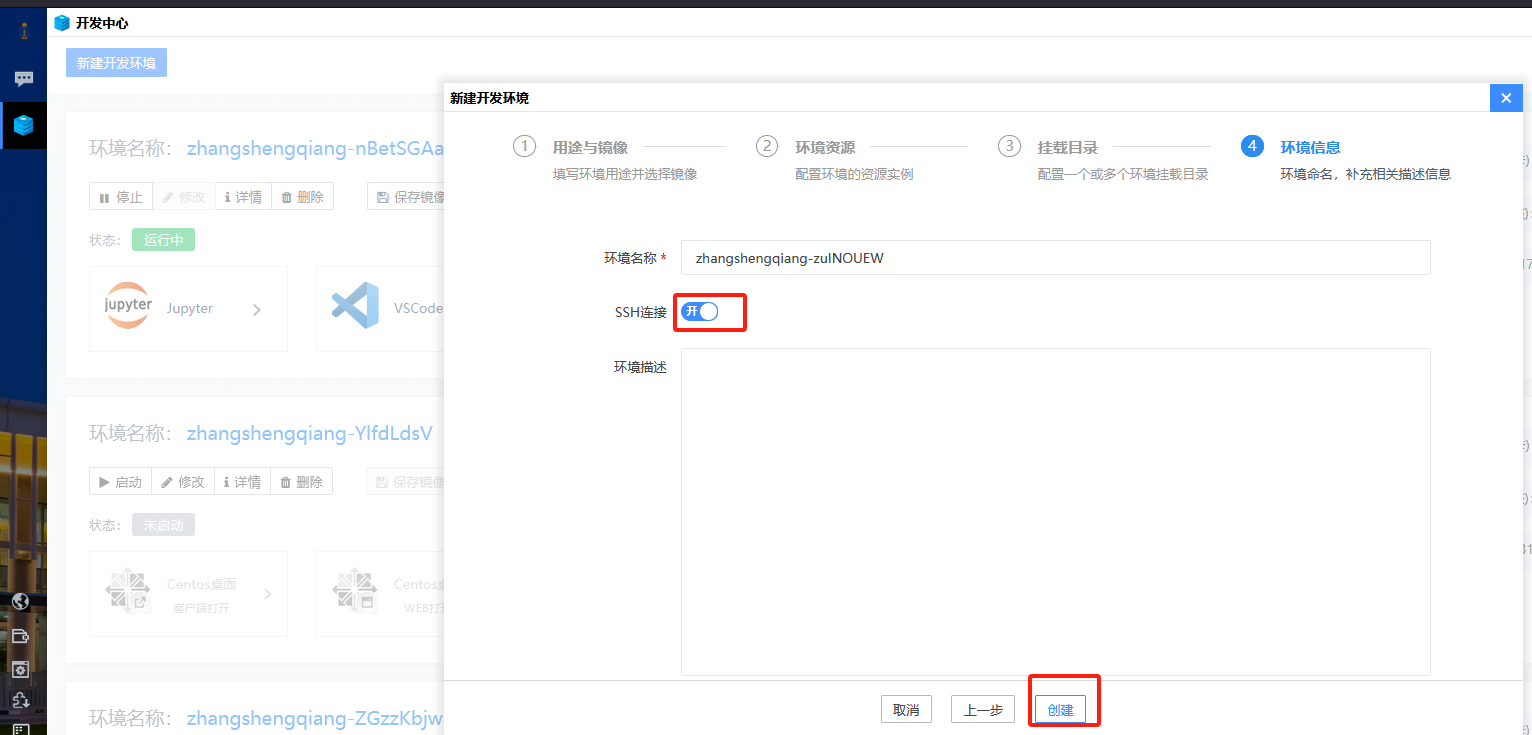Open environment link zhangshengqiang-nBetSGAa
The width and height of the screenshot is (1532, 735).
pyautogui.click(x=315, y=149)
